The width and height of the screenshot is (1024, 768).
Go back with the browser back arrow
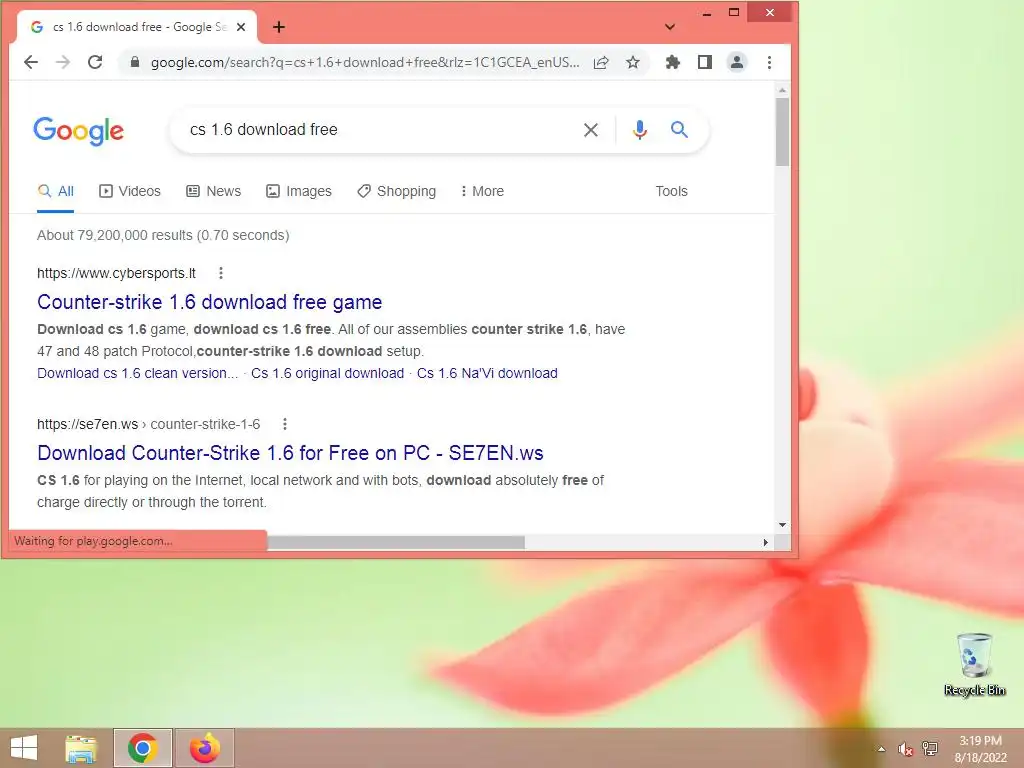point(31,62)
